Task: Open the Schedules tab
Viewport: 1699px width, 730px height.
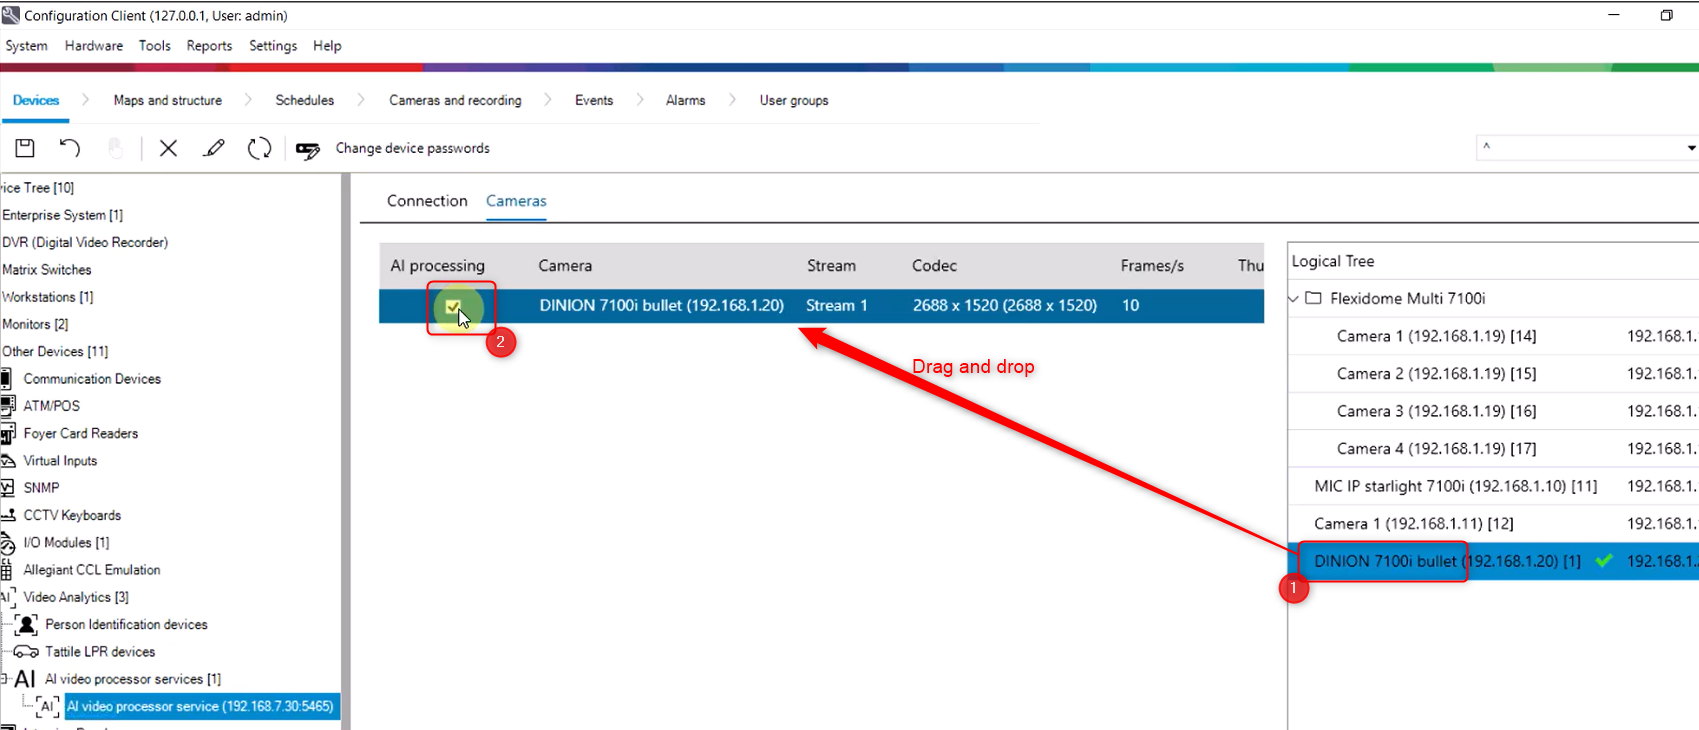Action: click(305, 100)
